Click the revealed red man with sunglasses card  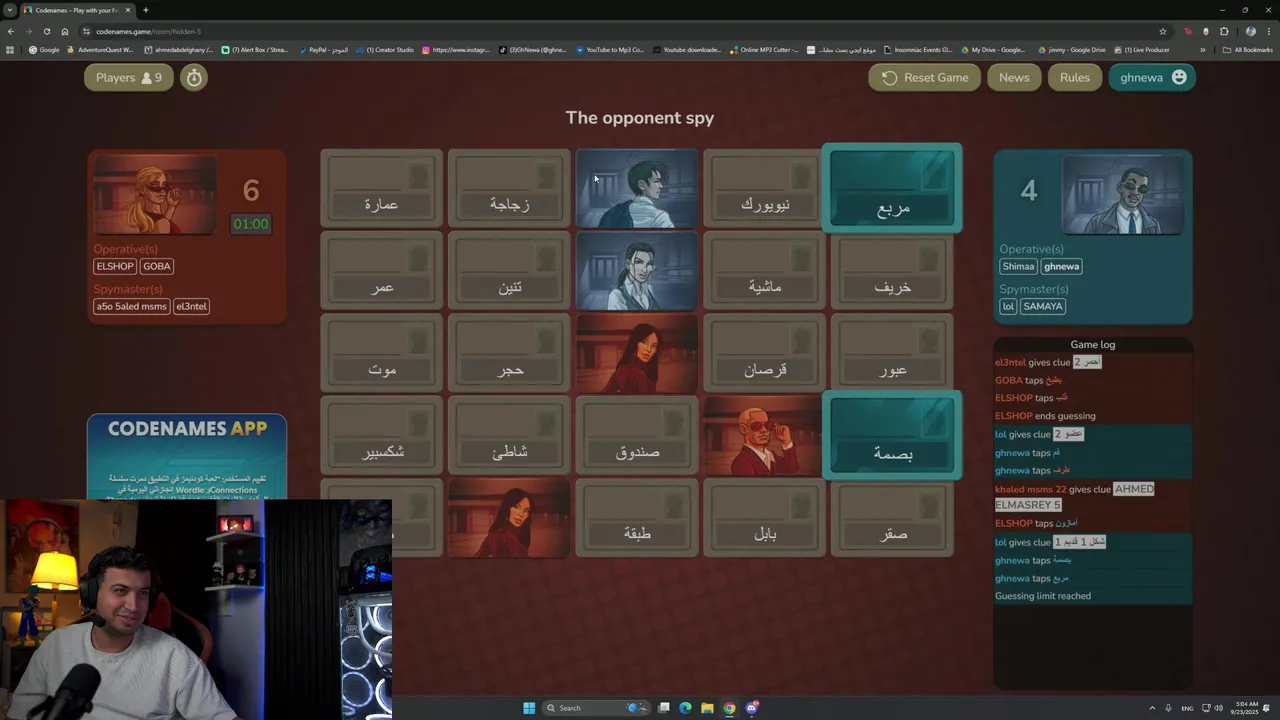[x=765, y=435]
